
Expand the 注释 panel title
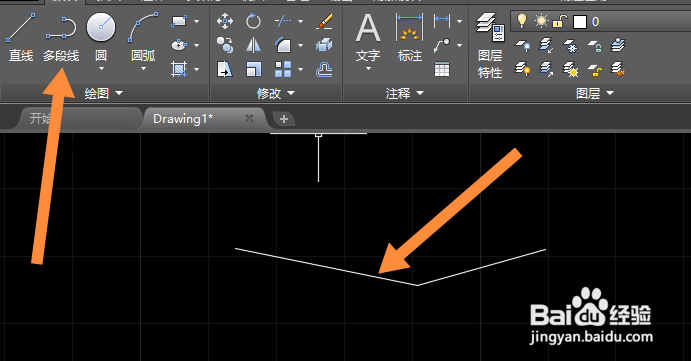(405, 93)
